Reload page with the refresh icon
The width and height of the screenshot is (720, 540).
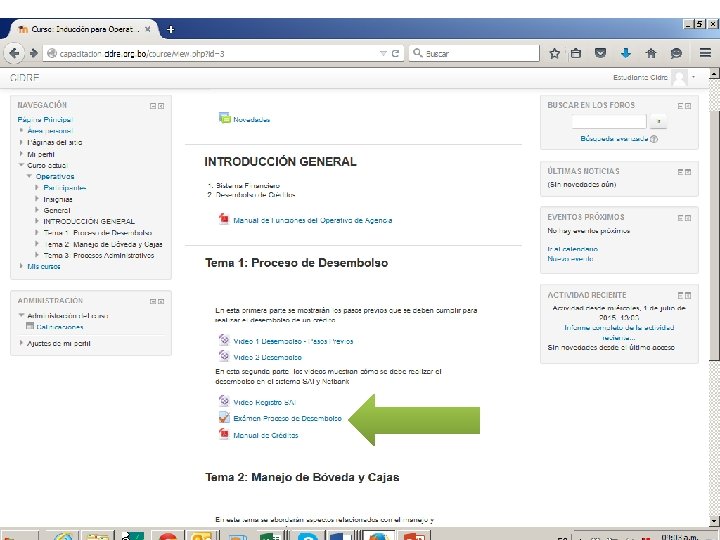[395, 53]
